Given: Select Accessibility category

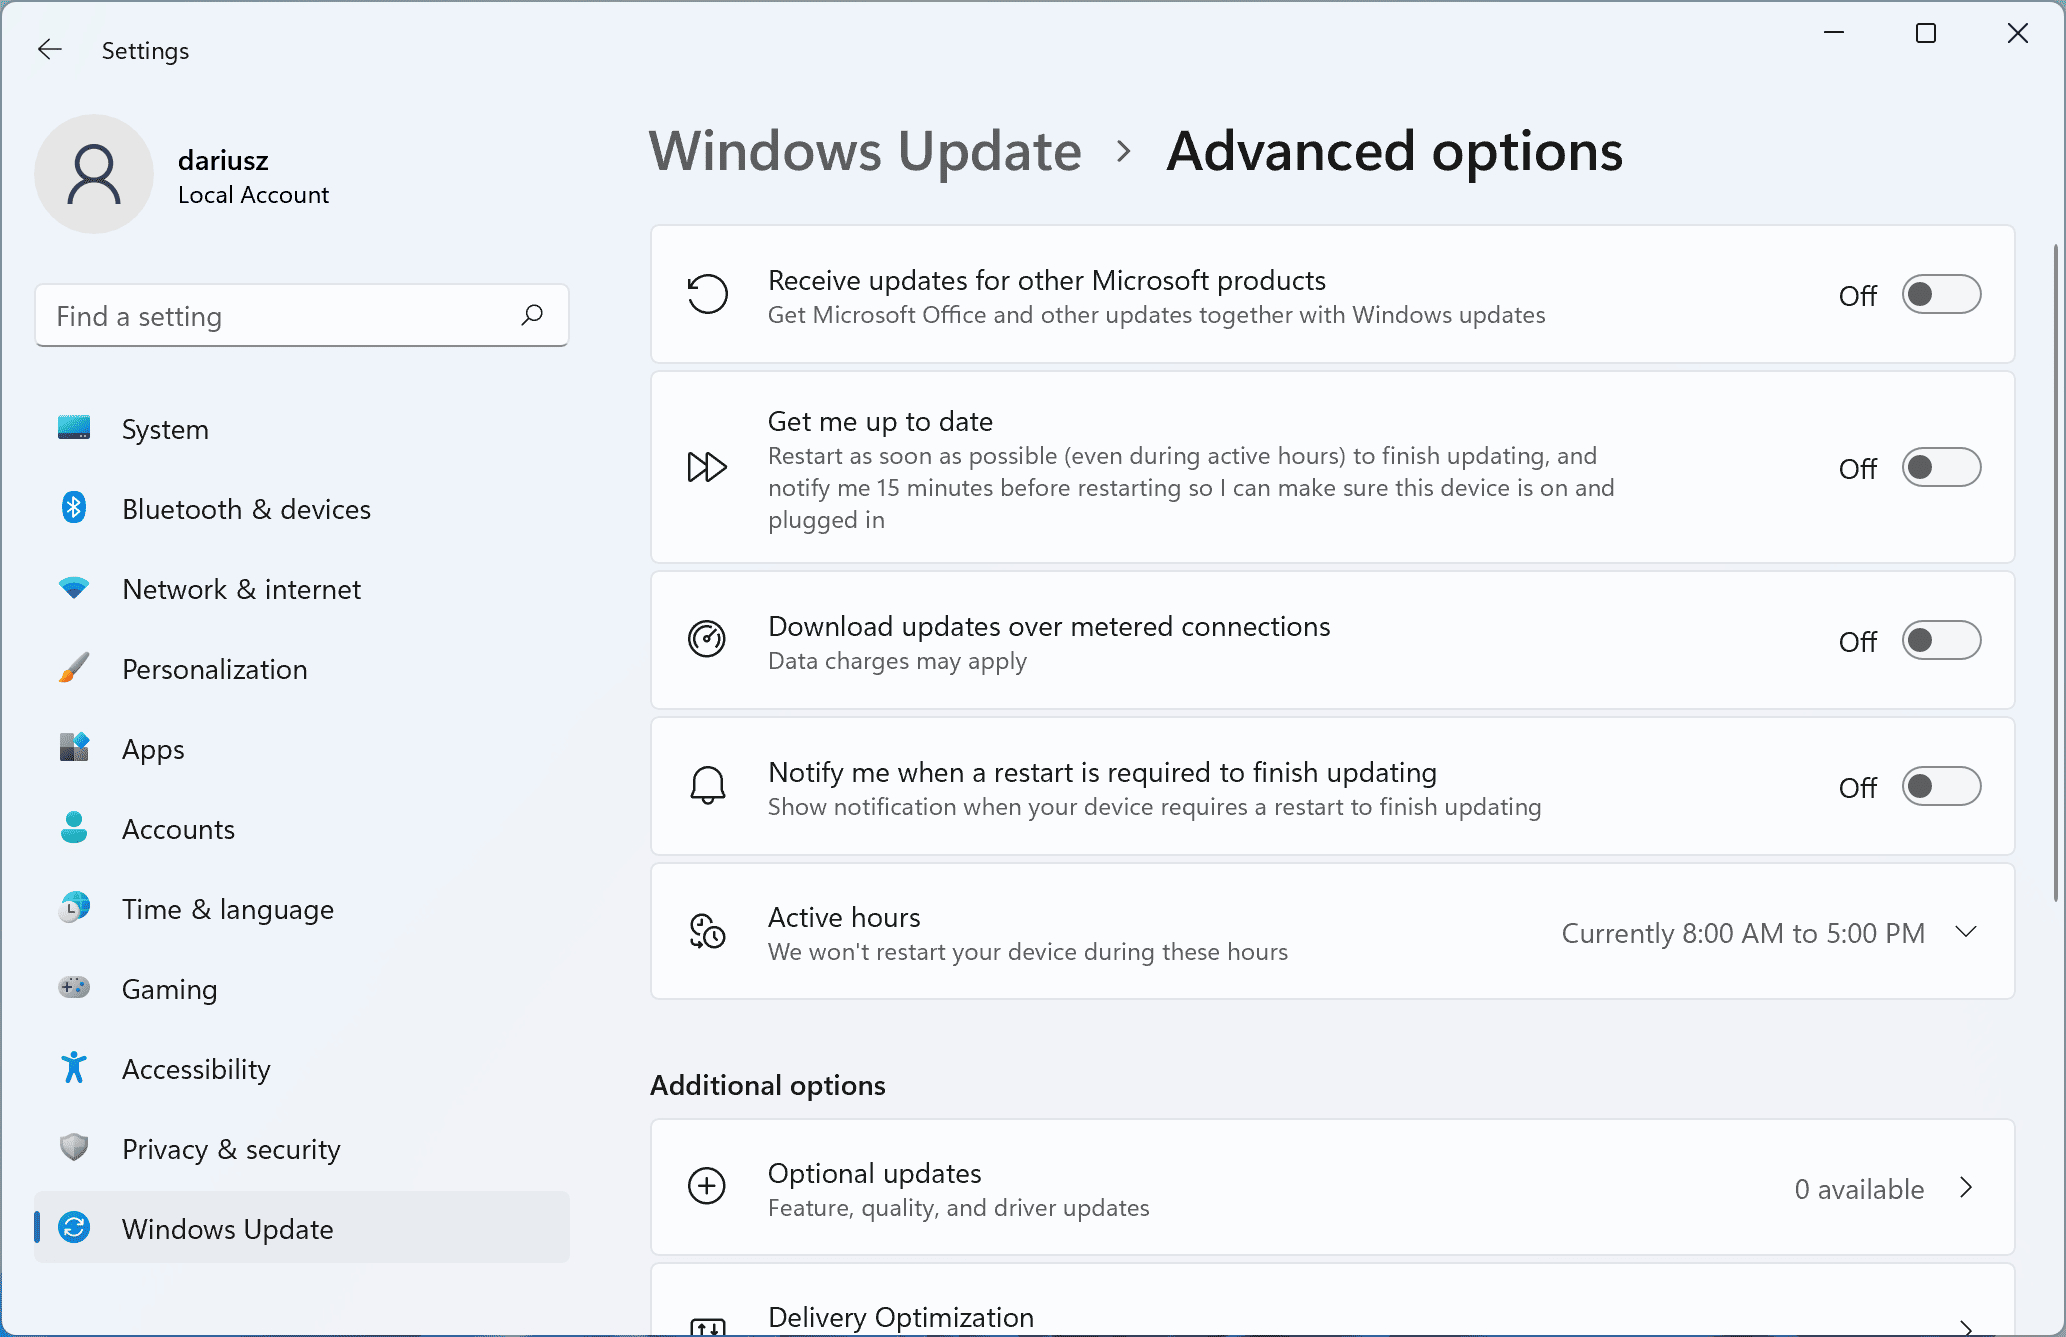Looking at the screenshot, I should click(301, 1069).
